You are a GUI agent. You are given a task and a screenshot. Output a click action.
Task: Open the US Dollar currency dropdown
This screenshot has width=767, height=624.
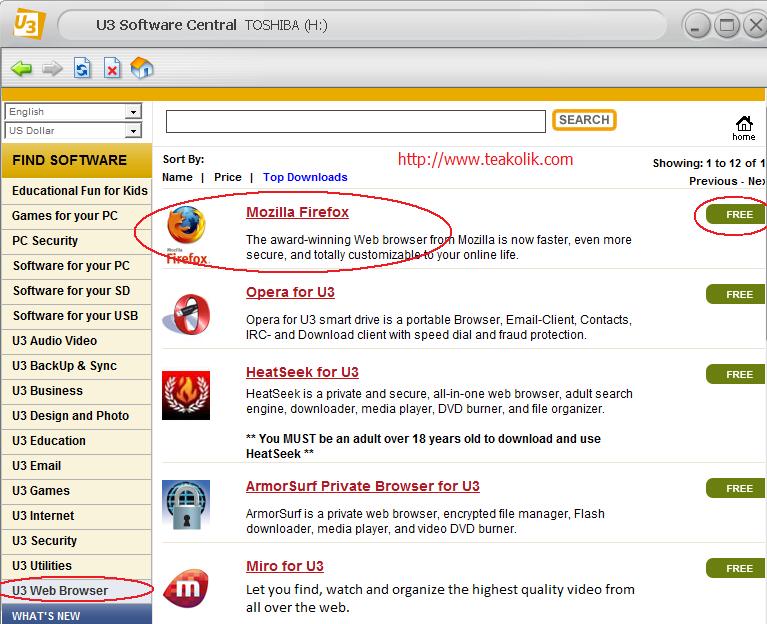(73, 131)
